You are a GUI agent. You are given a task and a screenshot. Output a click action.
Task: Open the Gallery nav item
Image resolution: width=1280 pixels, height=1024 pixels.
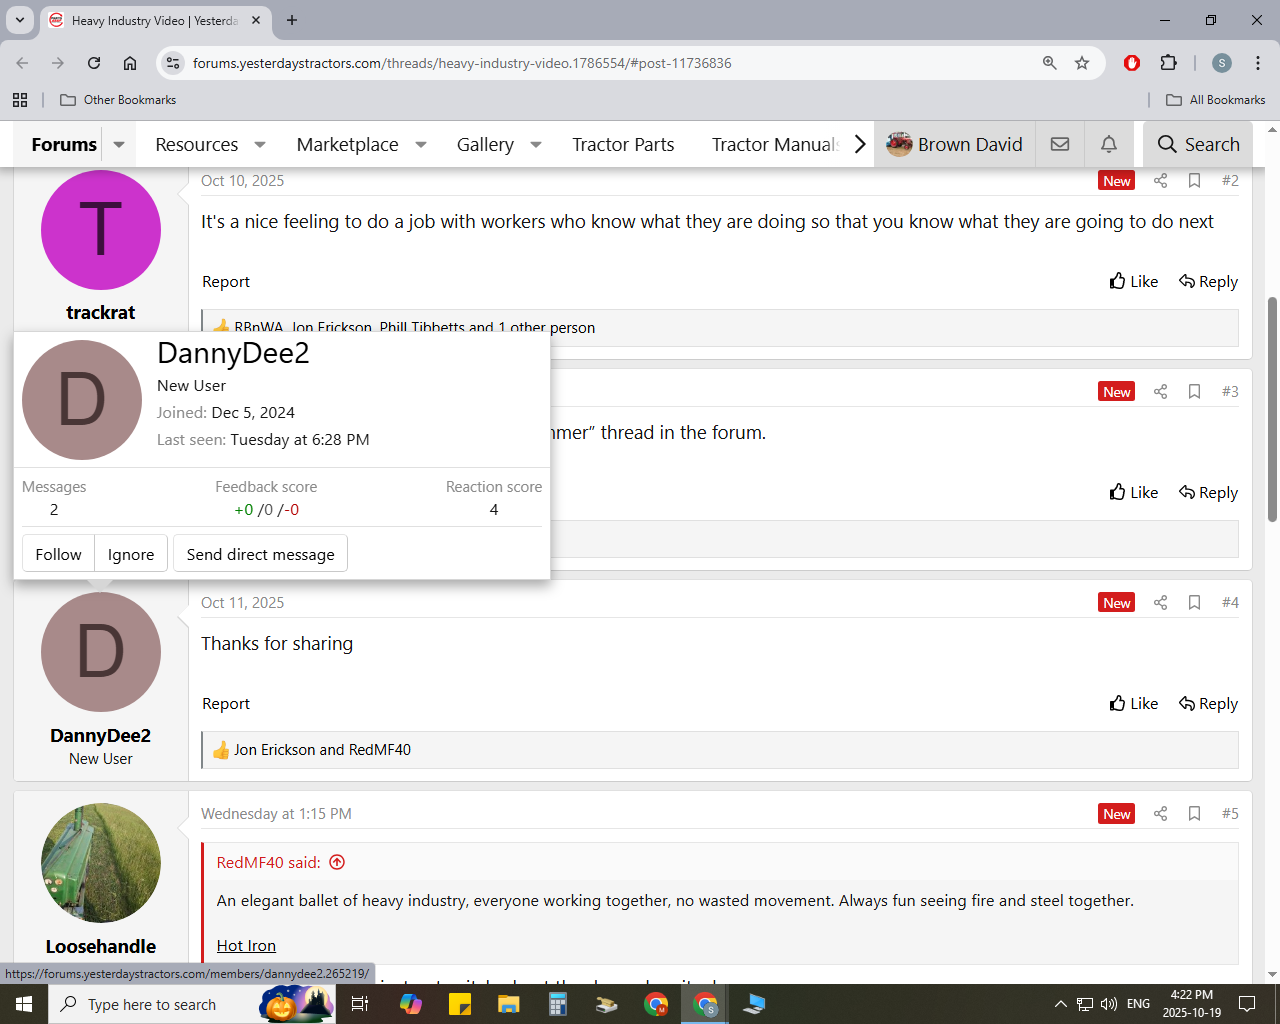(485, 145)
